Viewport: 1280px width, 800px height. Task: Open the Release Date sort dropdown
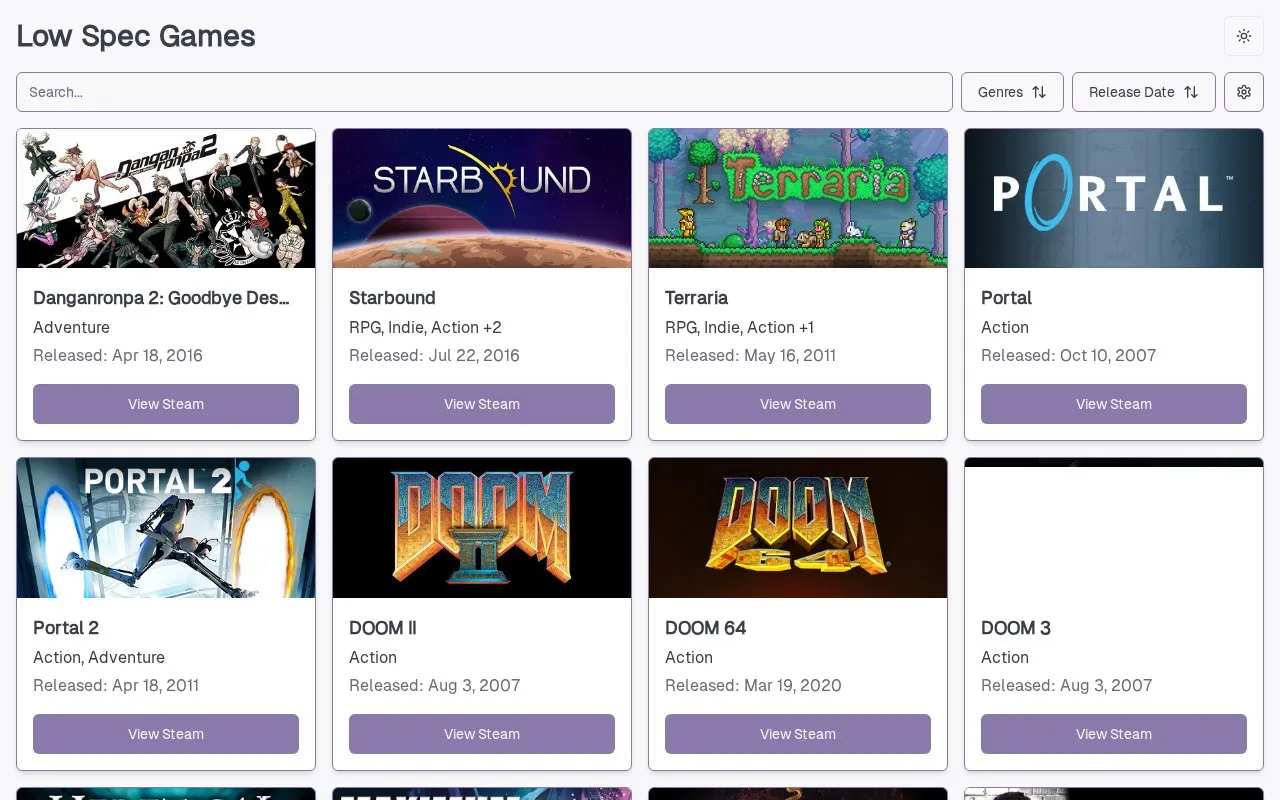click(x=1144, y=92)
